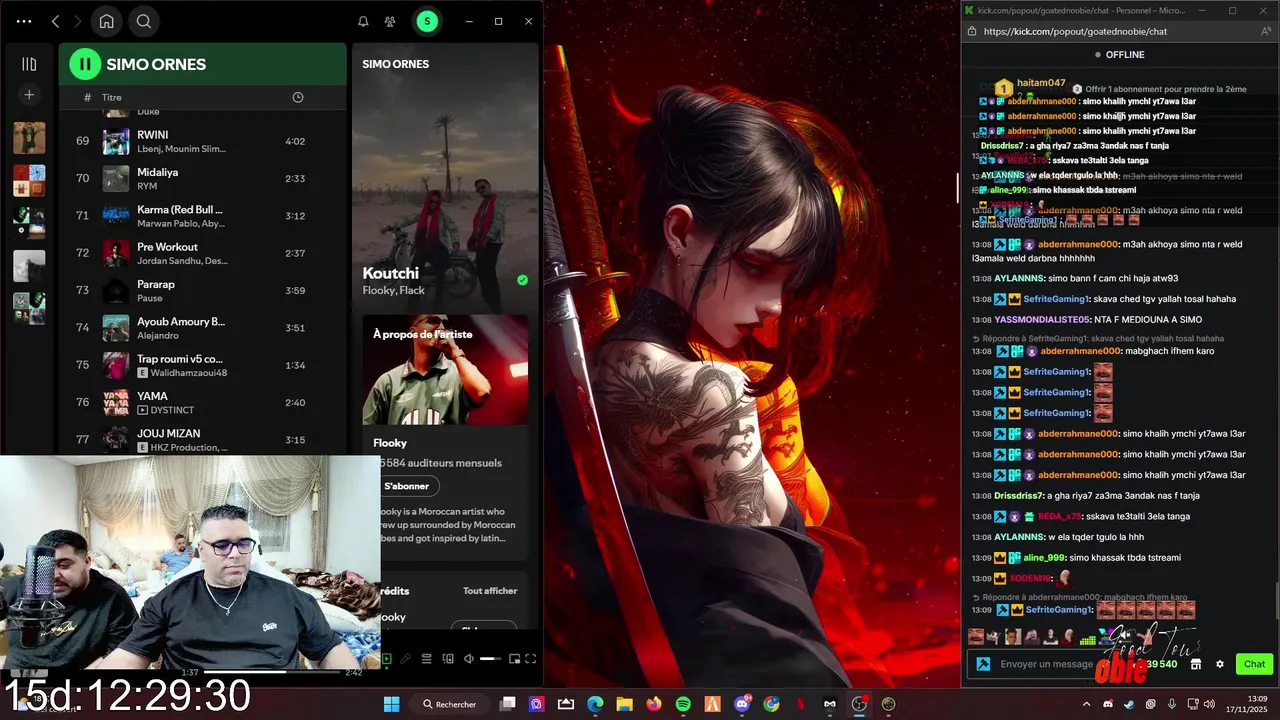This screenshot has width=1280, height=720.
Task: Follow Flooky with S'abonner button
Action: click(407, 486)
